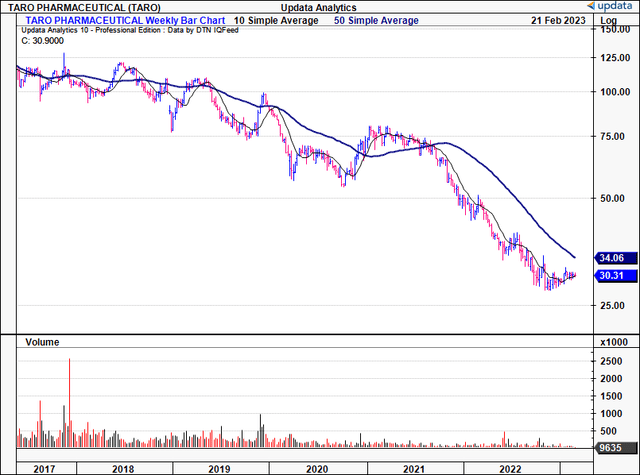Select the 50 Simple Average legend
Screen dimensions: 640x475
coord(376,20)
